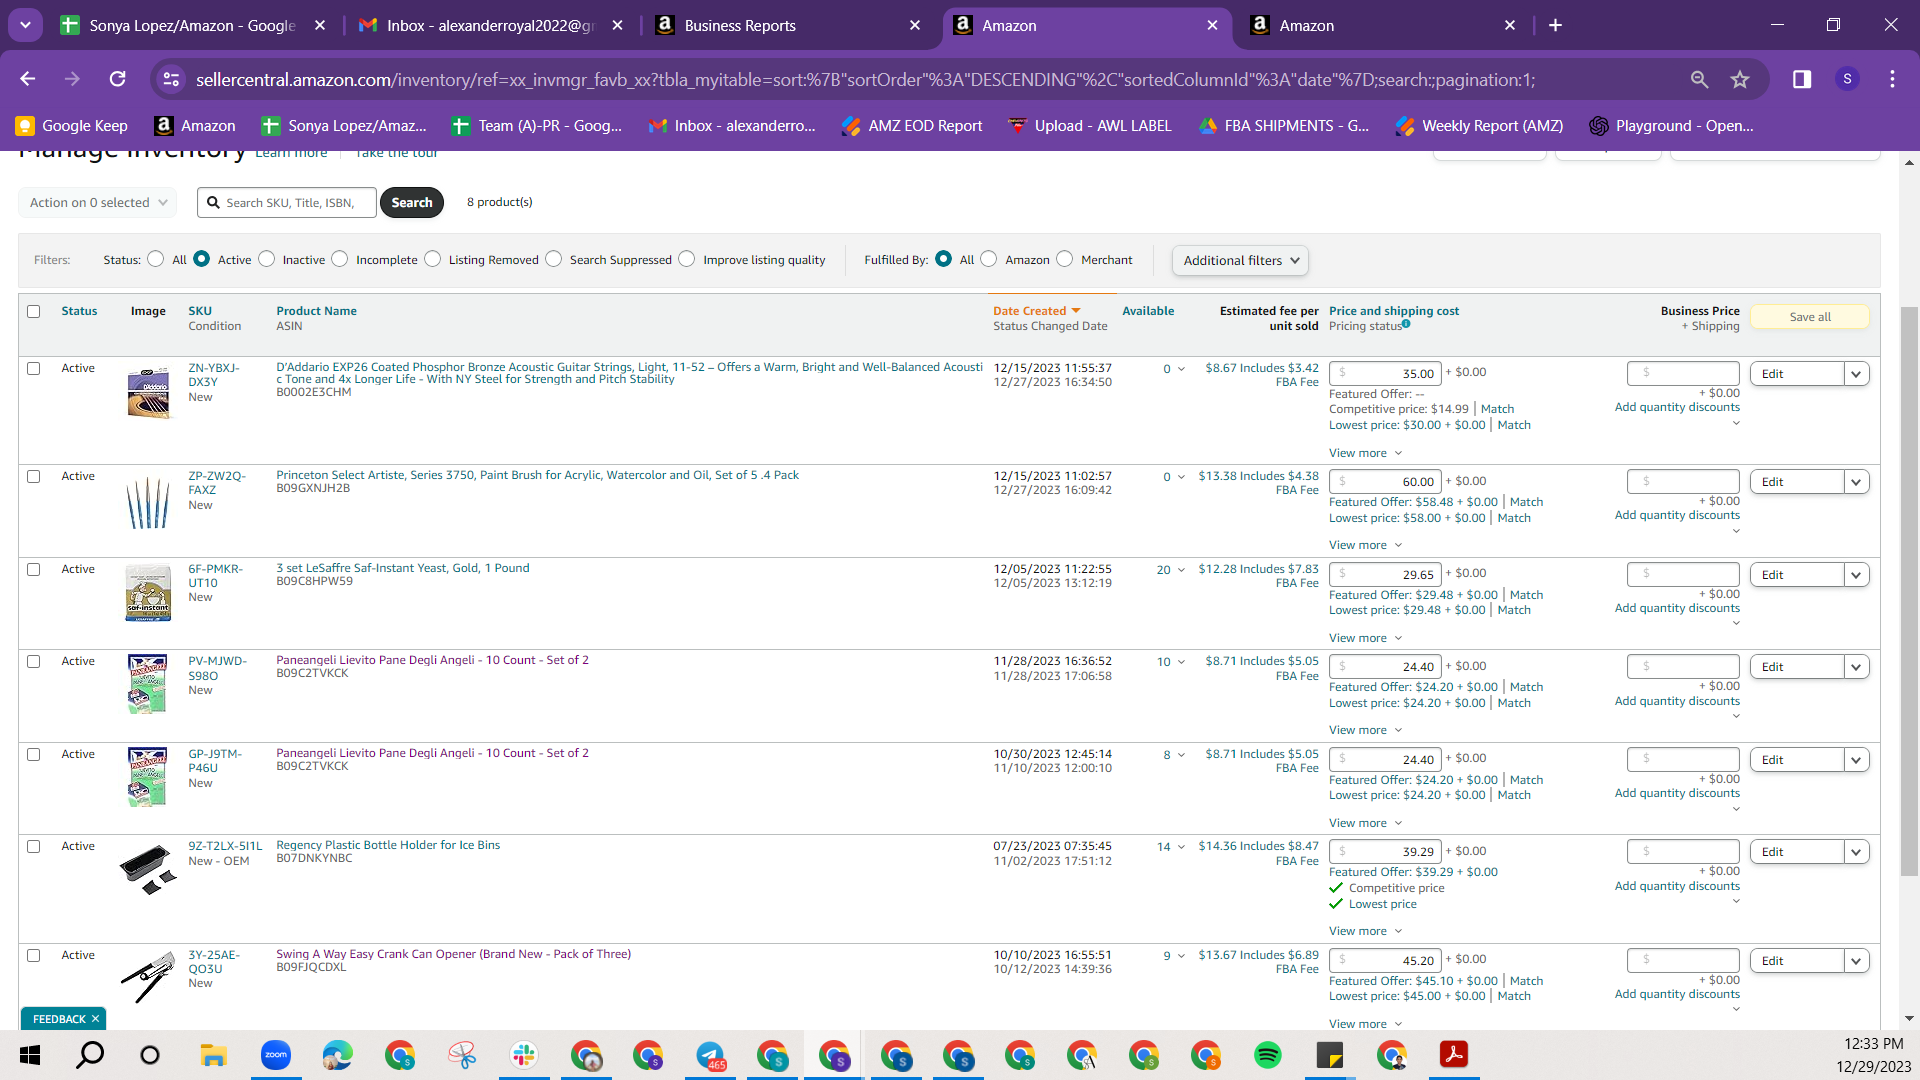Edit the 35.00 price field for D'Addario

[x=1385, y=374]
